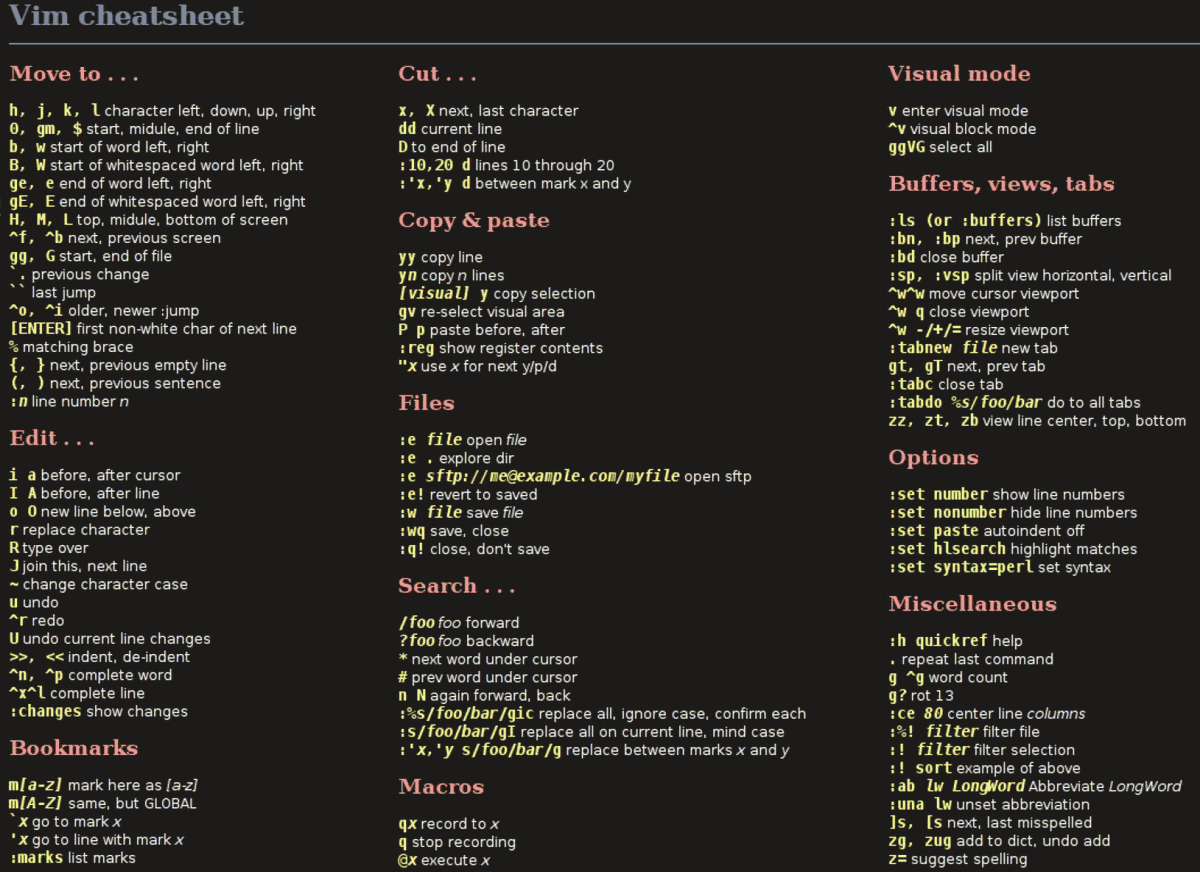Click the "Edit . . ." section heading
This screenshot has height=872, width=1200.
pyautogui.click(x=52, y=438)
